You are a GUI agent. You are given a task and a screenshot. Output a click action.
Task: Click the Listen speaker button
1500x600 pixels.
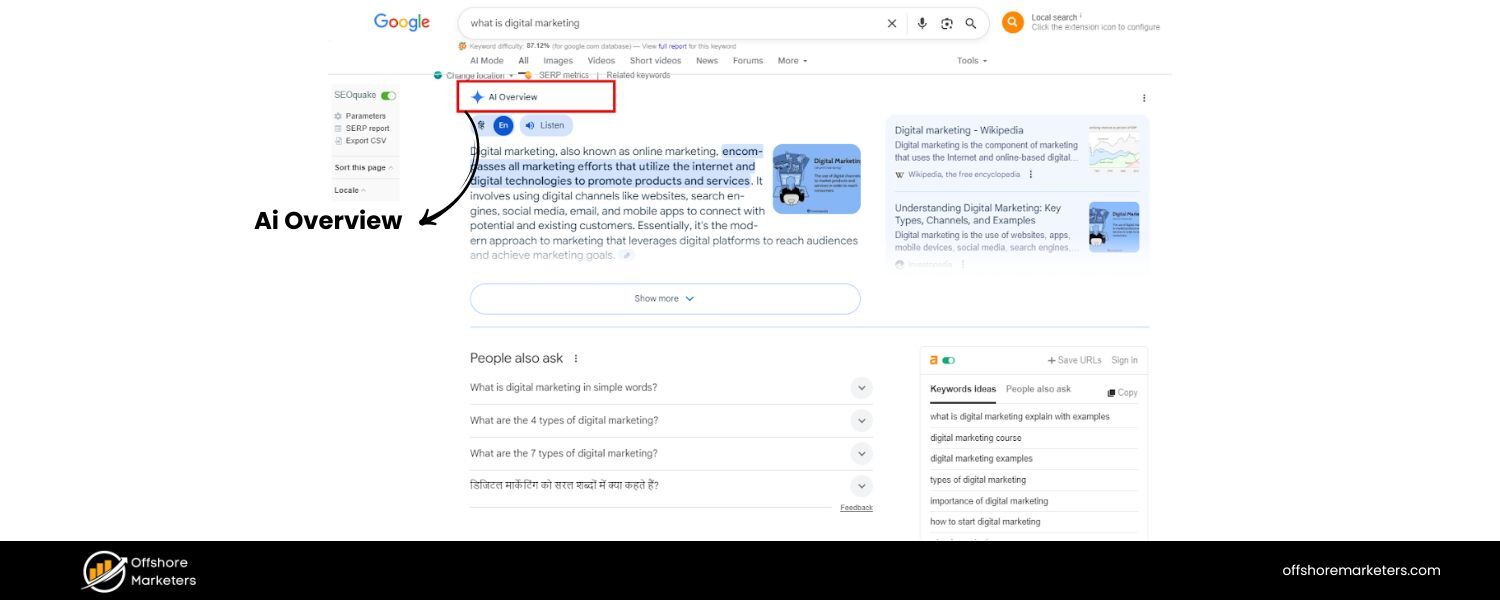tap(545, 125)
